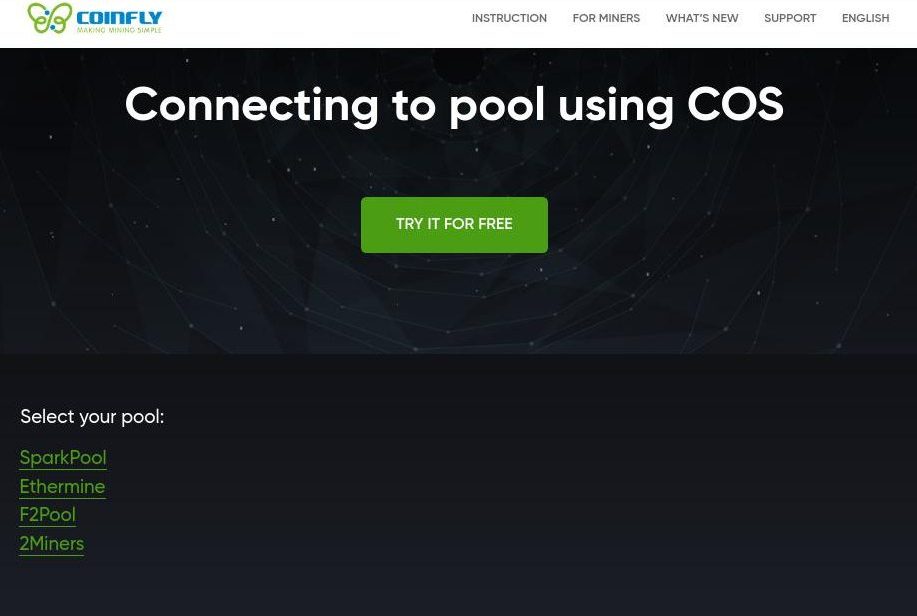Click the 'Making mining simple' tagline
The image size is (917, 616).
(119, 30)
